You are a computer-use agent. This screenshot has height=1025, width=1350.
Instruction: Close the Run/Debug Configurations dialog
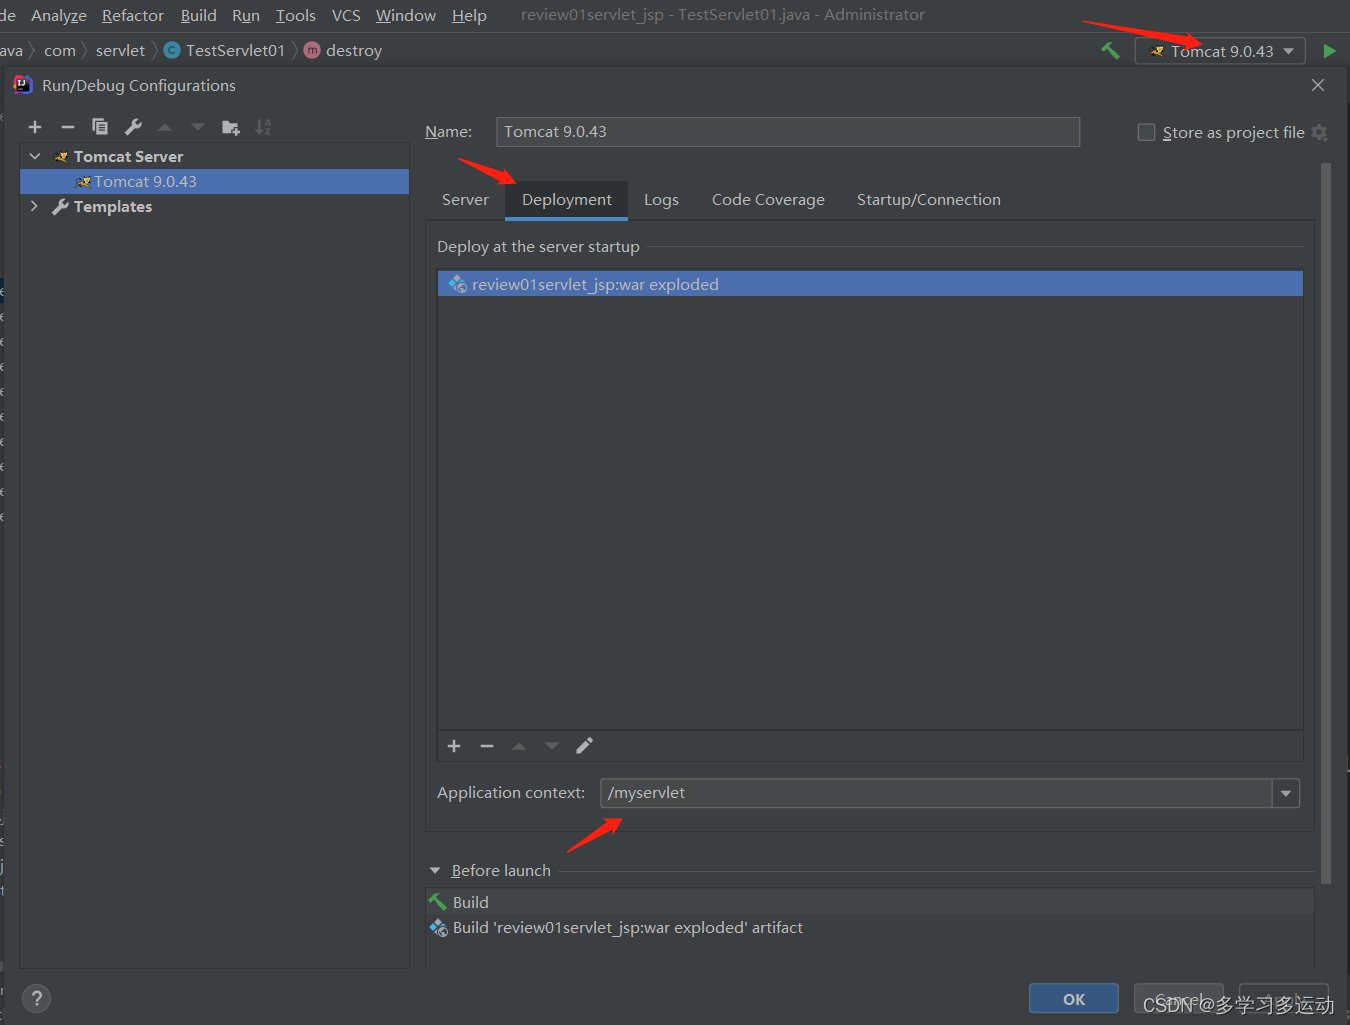(1318, 85)
